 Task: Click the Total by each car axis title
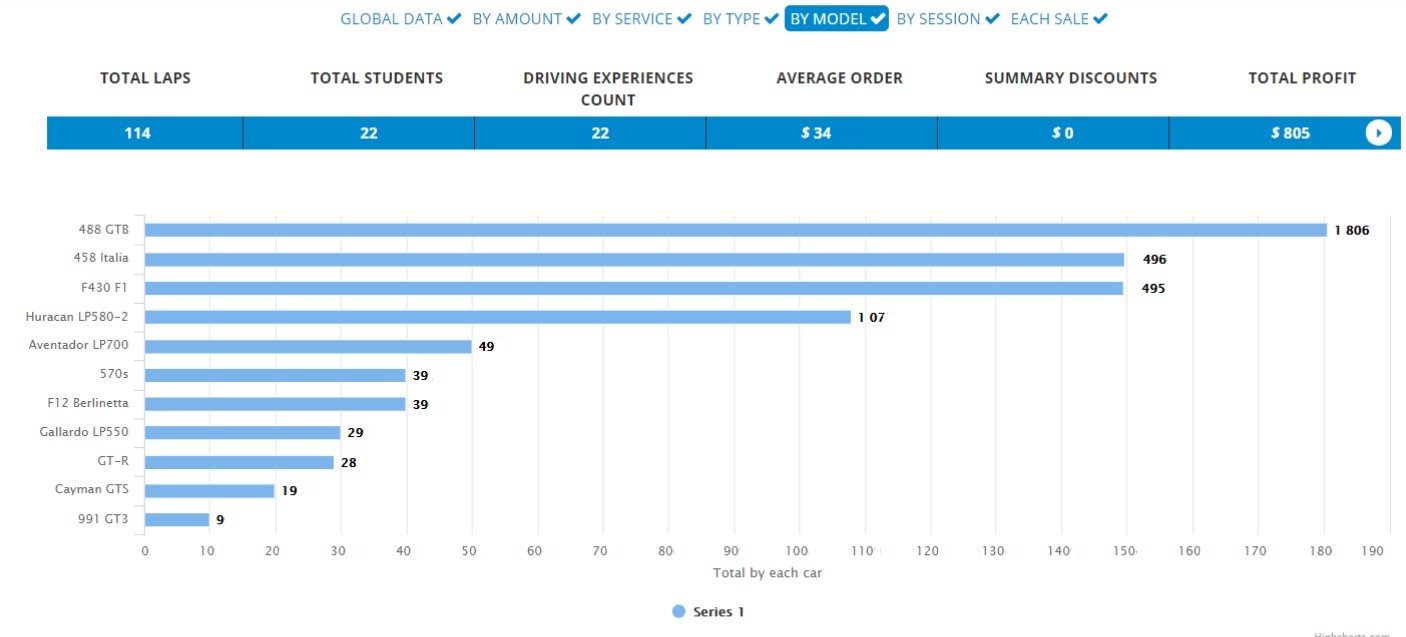click(767, 573)
